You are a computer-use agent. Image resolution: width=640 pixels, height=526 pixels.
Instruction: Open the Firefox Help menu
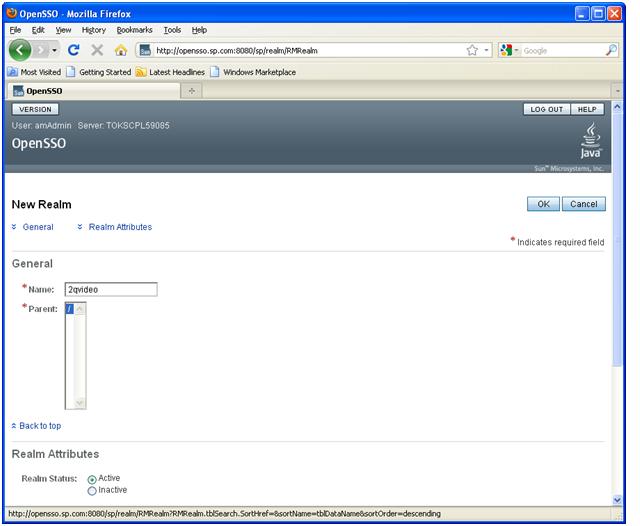click(x=199, y=30)
